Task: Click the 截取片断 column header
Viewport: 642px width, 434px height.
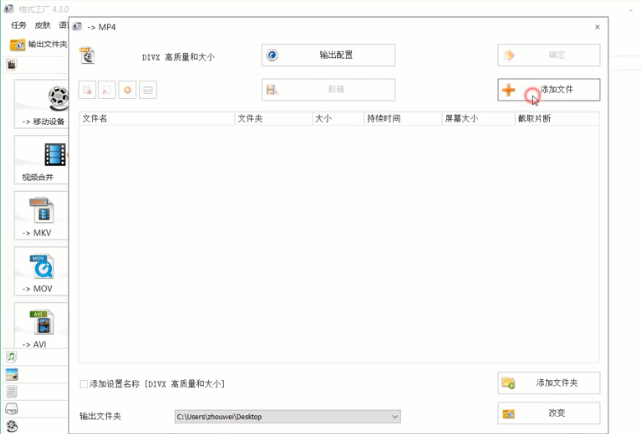Action: point(557,119)
